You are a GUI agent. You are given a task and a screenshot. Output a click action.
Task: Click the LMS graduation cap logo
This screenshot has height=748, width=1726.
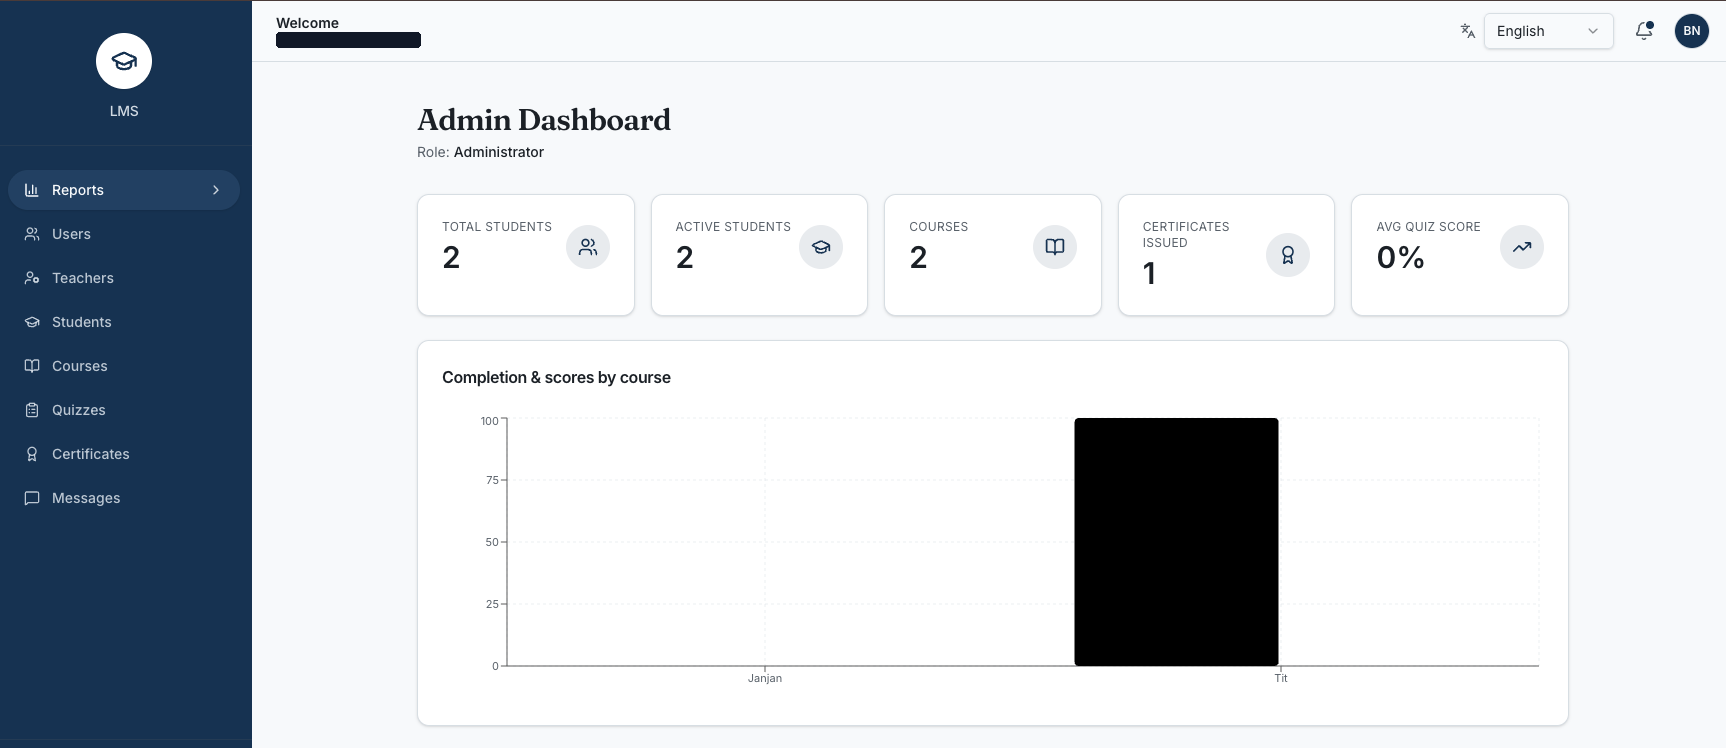pos(124,61)
